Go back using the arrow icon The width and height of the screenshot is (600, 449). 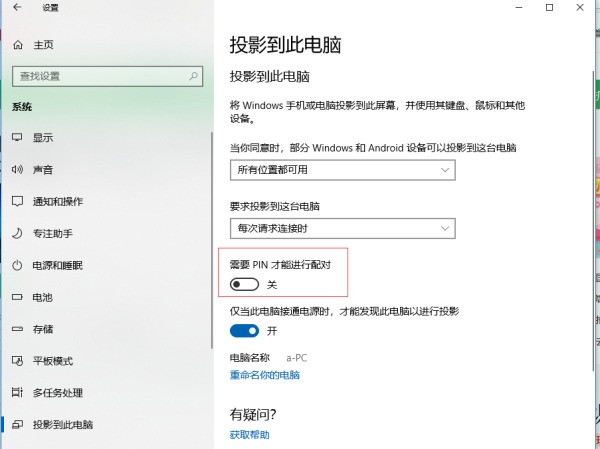click(17, 7)
